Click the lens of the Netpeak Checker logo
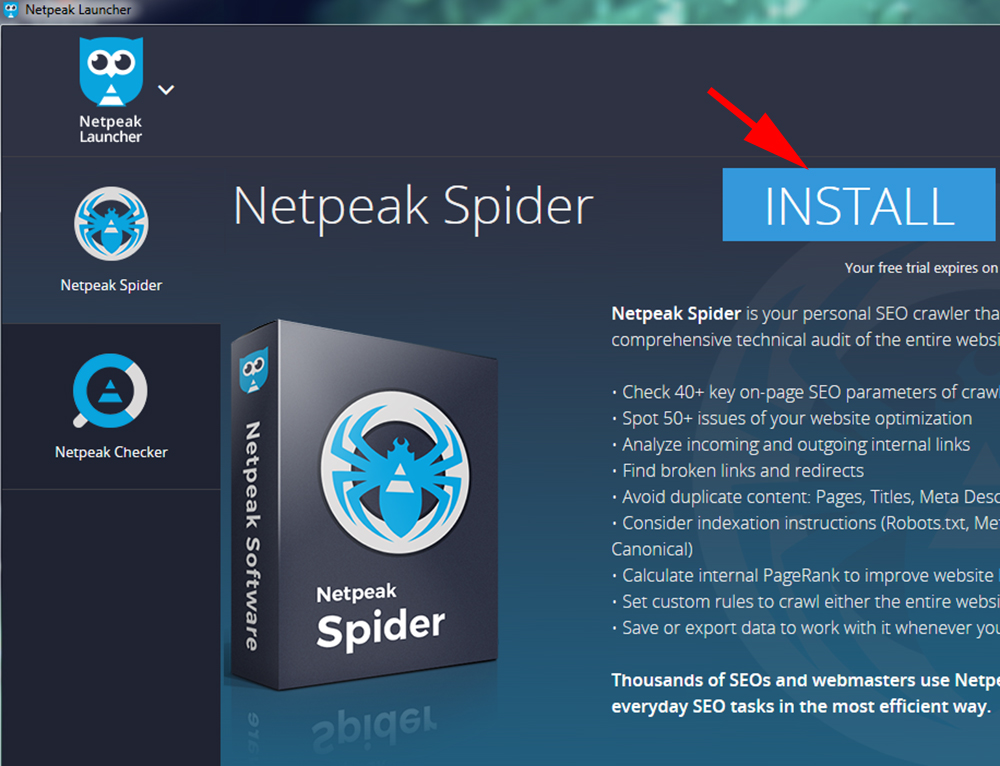This screenshot has height=766, width=1000. coord(111,392)
